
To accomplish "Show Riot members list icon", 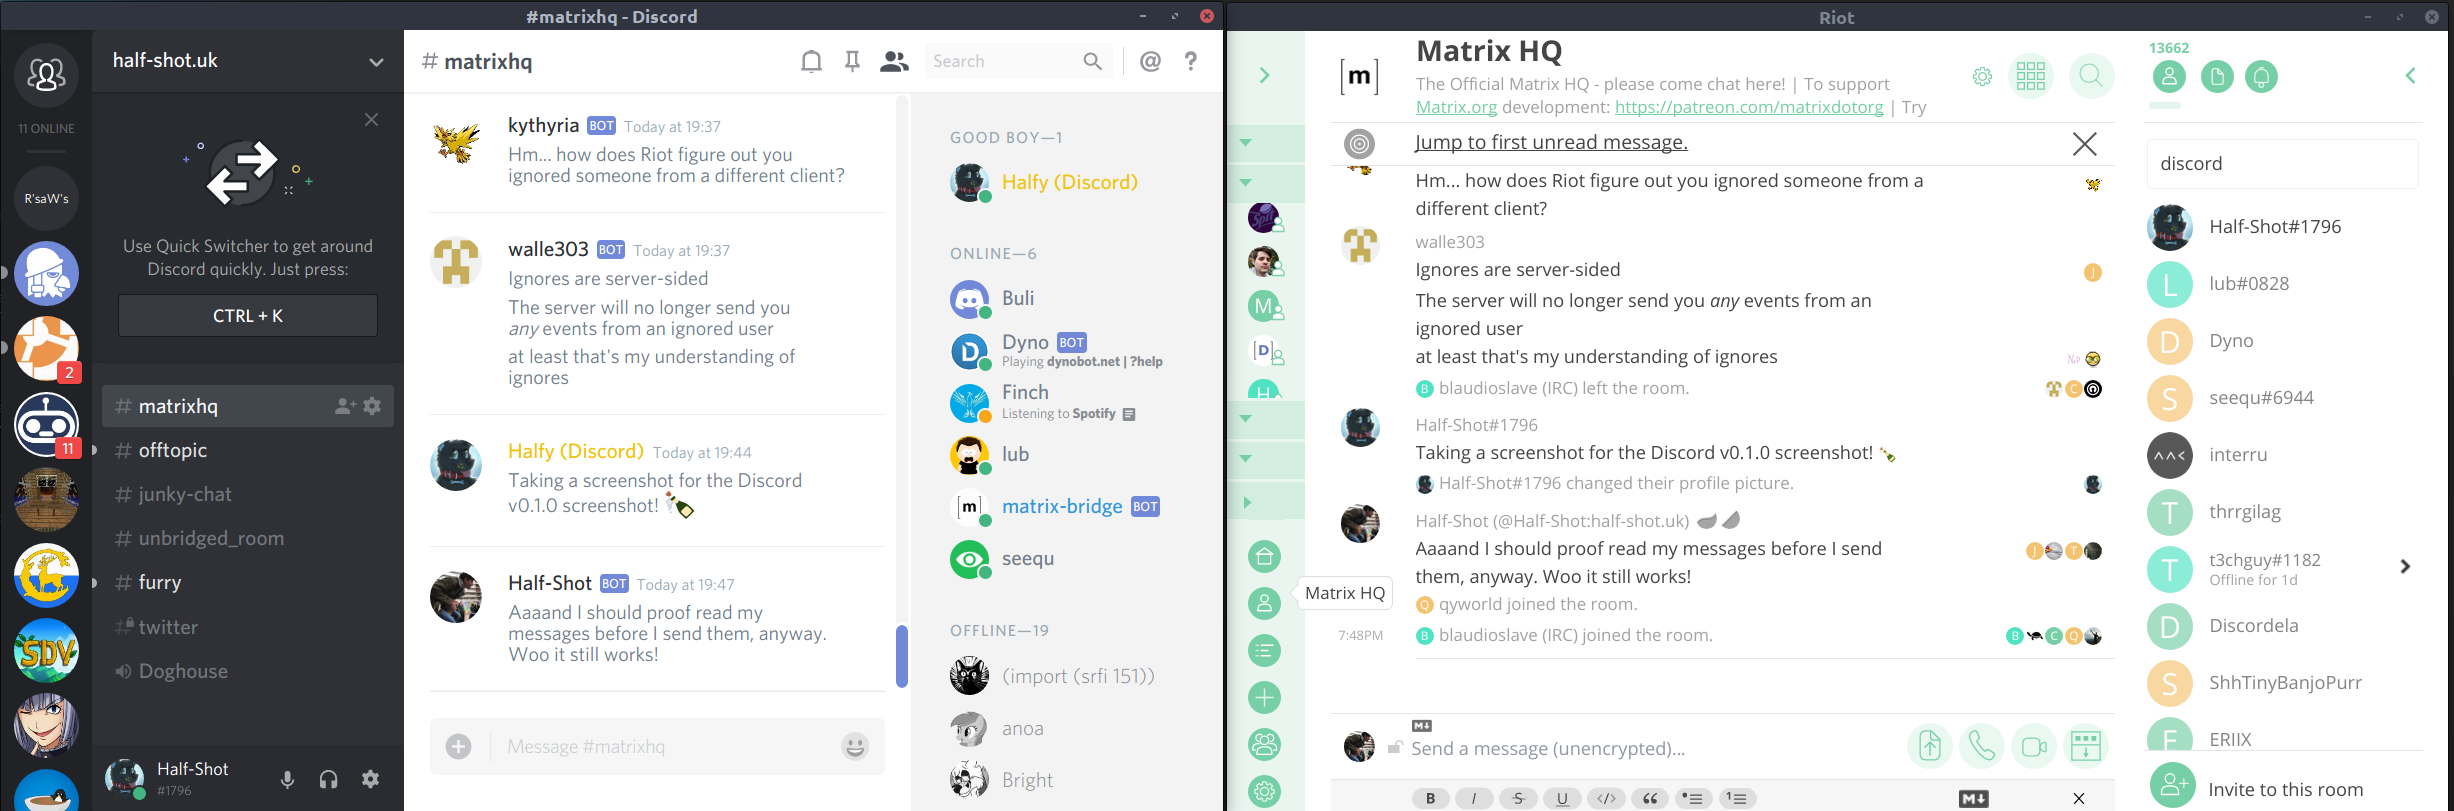I will click(x=2169, y=76).
